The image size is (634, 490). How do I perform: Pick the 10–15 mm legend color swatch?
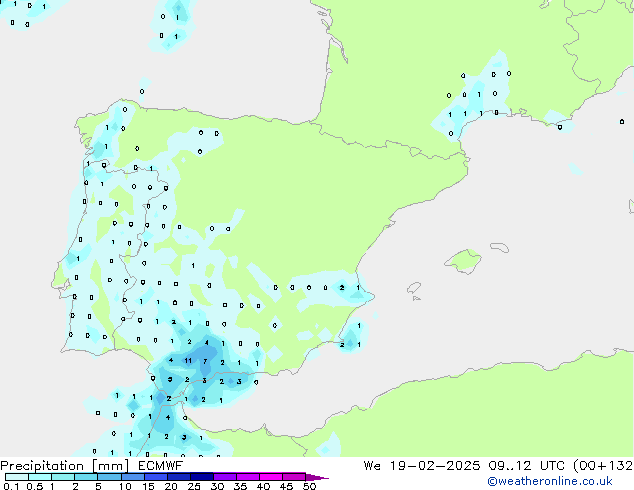pyautogui.click(x=132, y=477)
